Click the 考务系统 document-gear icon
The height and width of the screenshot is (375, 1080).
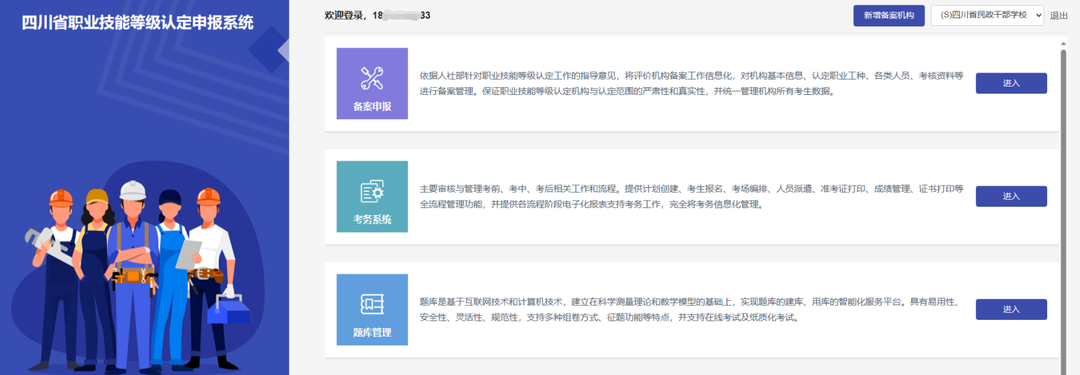tap(372, 191)
